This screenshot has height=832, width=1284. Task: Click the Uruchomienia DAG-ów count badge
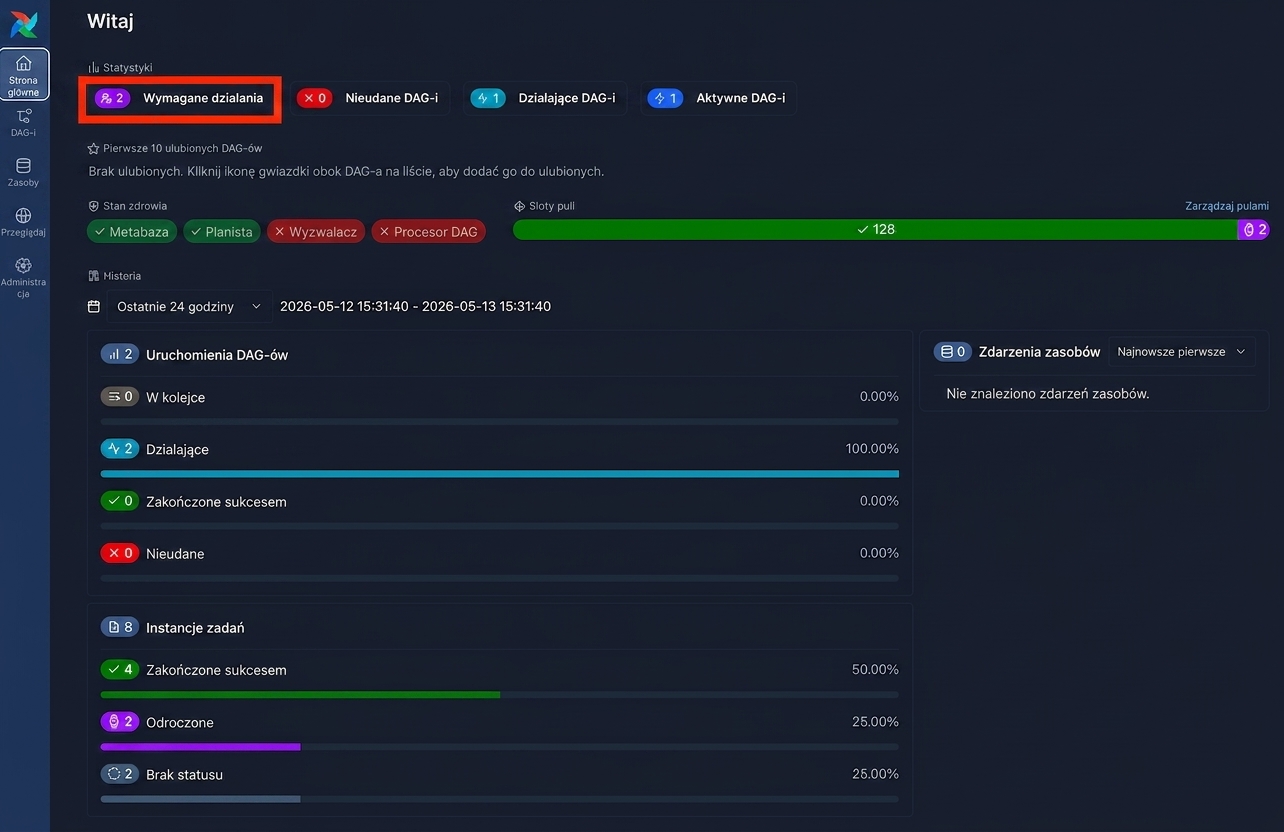(120, 354)
